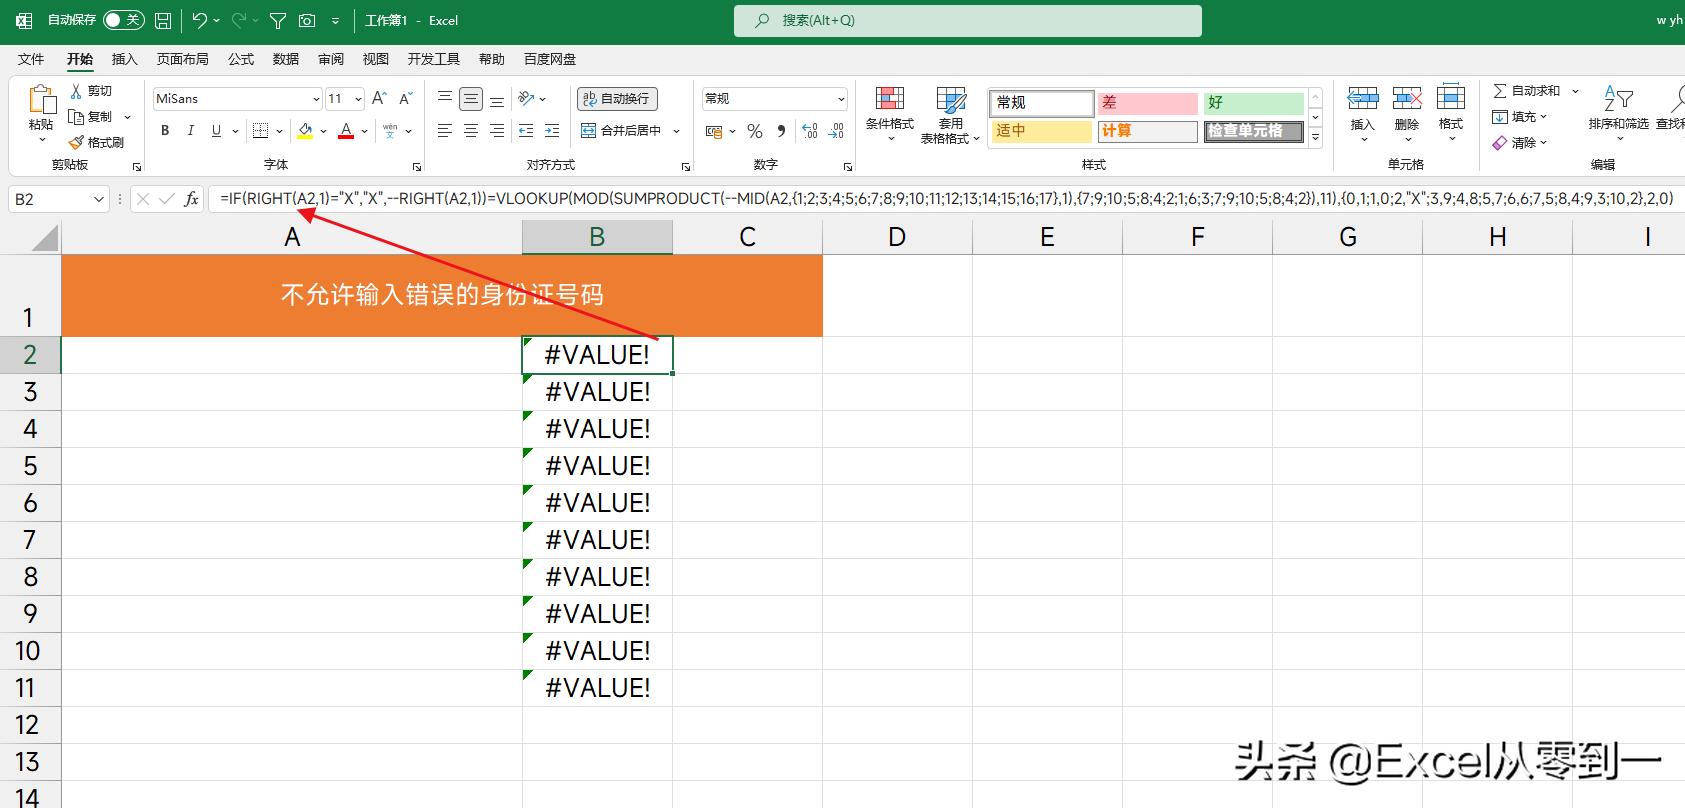This screenshot has height=808, width=1685.
Task: Click the Borders icon
Action: pos(260,131)
